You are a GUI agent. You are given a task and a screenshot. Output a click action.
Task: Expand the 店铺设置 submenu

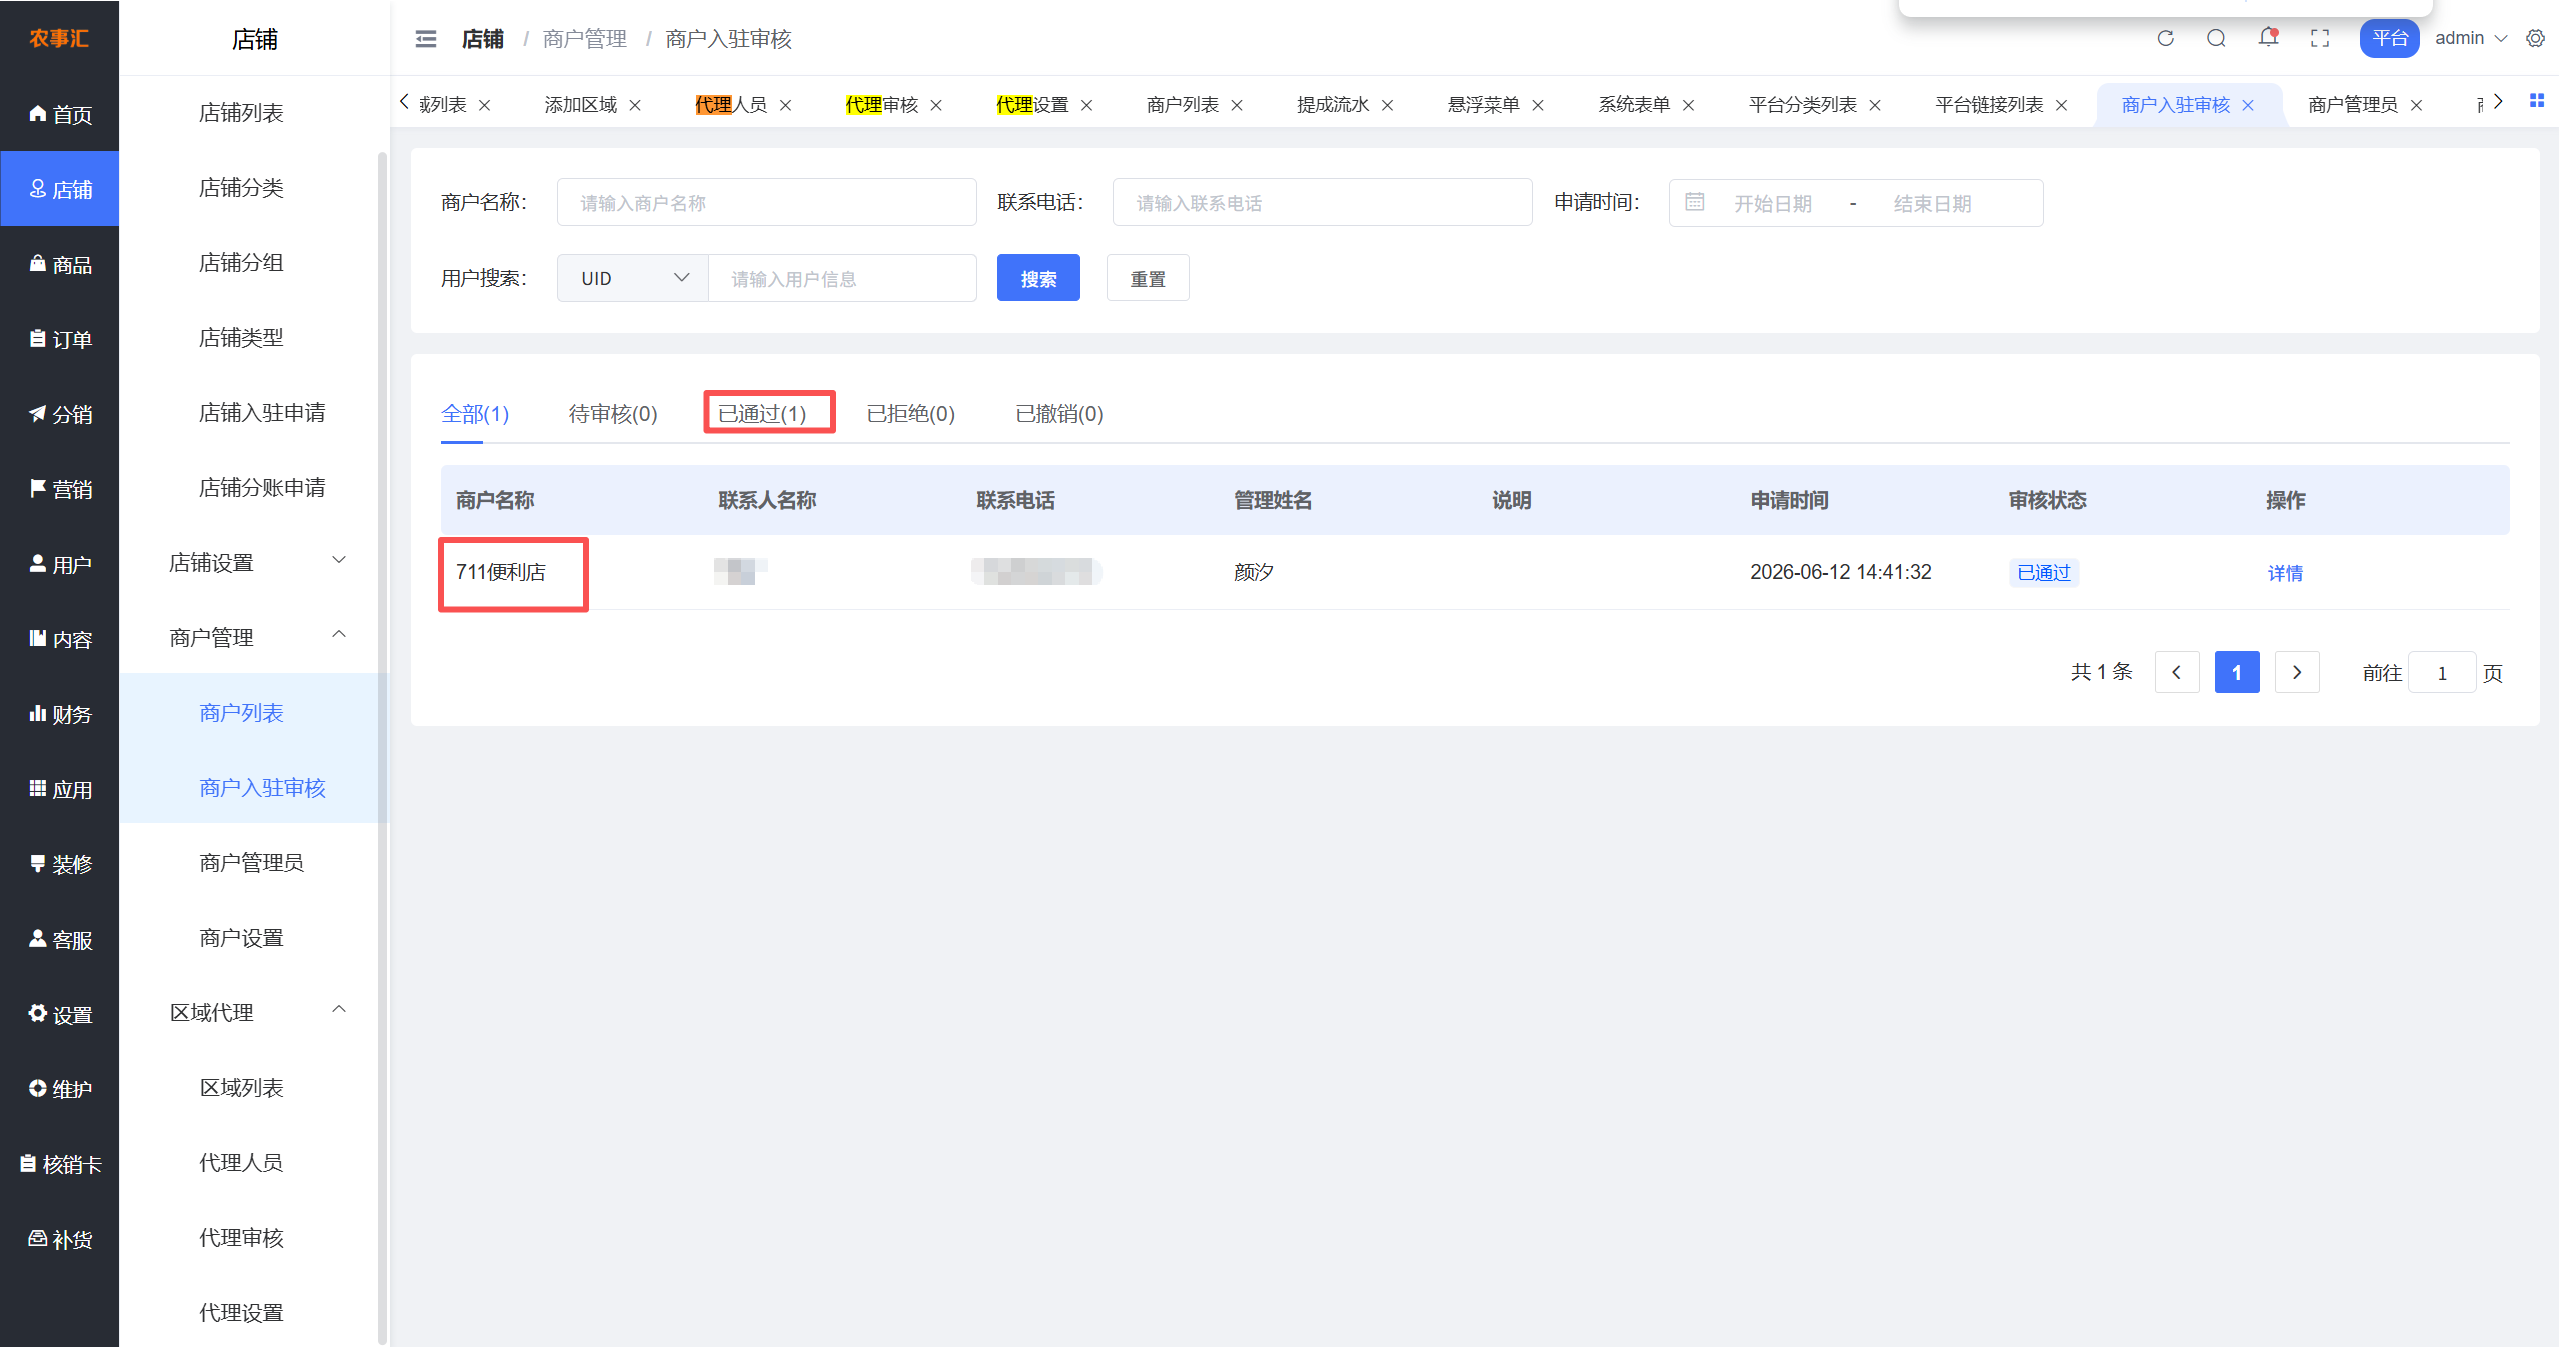coord(254,562)
